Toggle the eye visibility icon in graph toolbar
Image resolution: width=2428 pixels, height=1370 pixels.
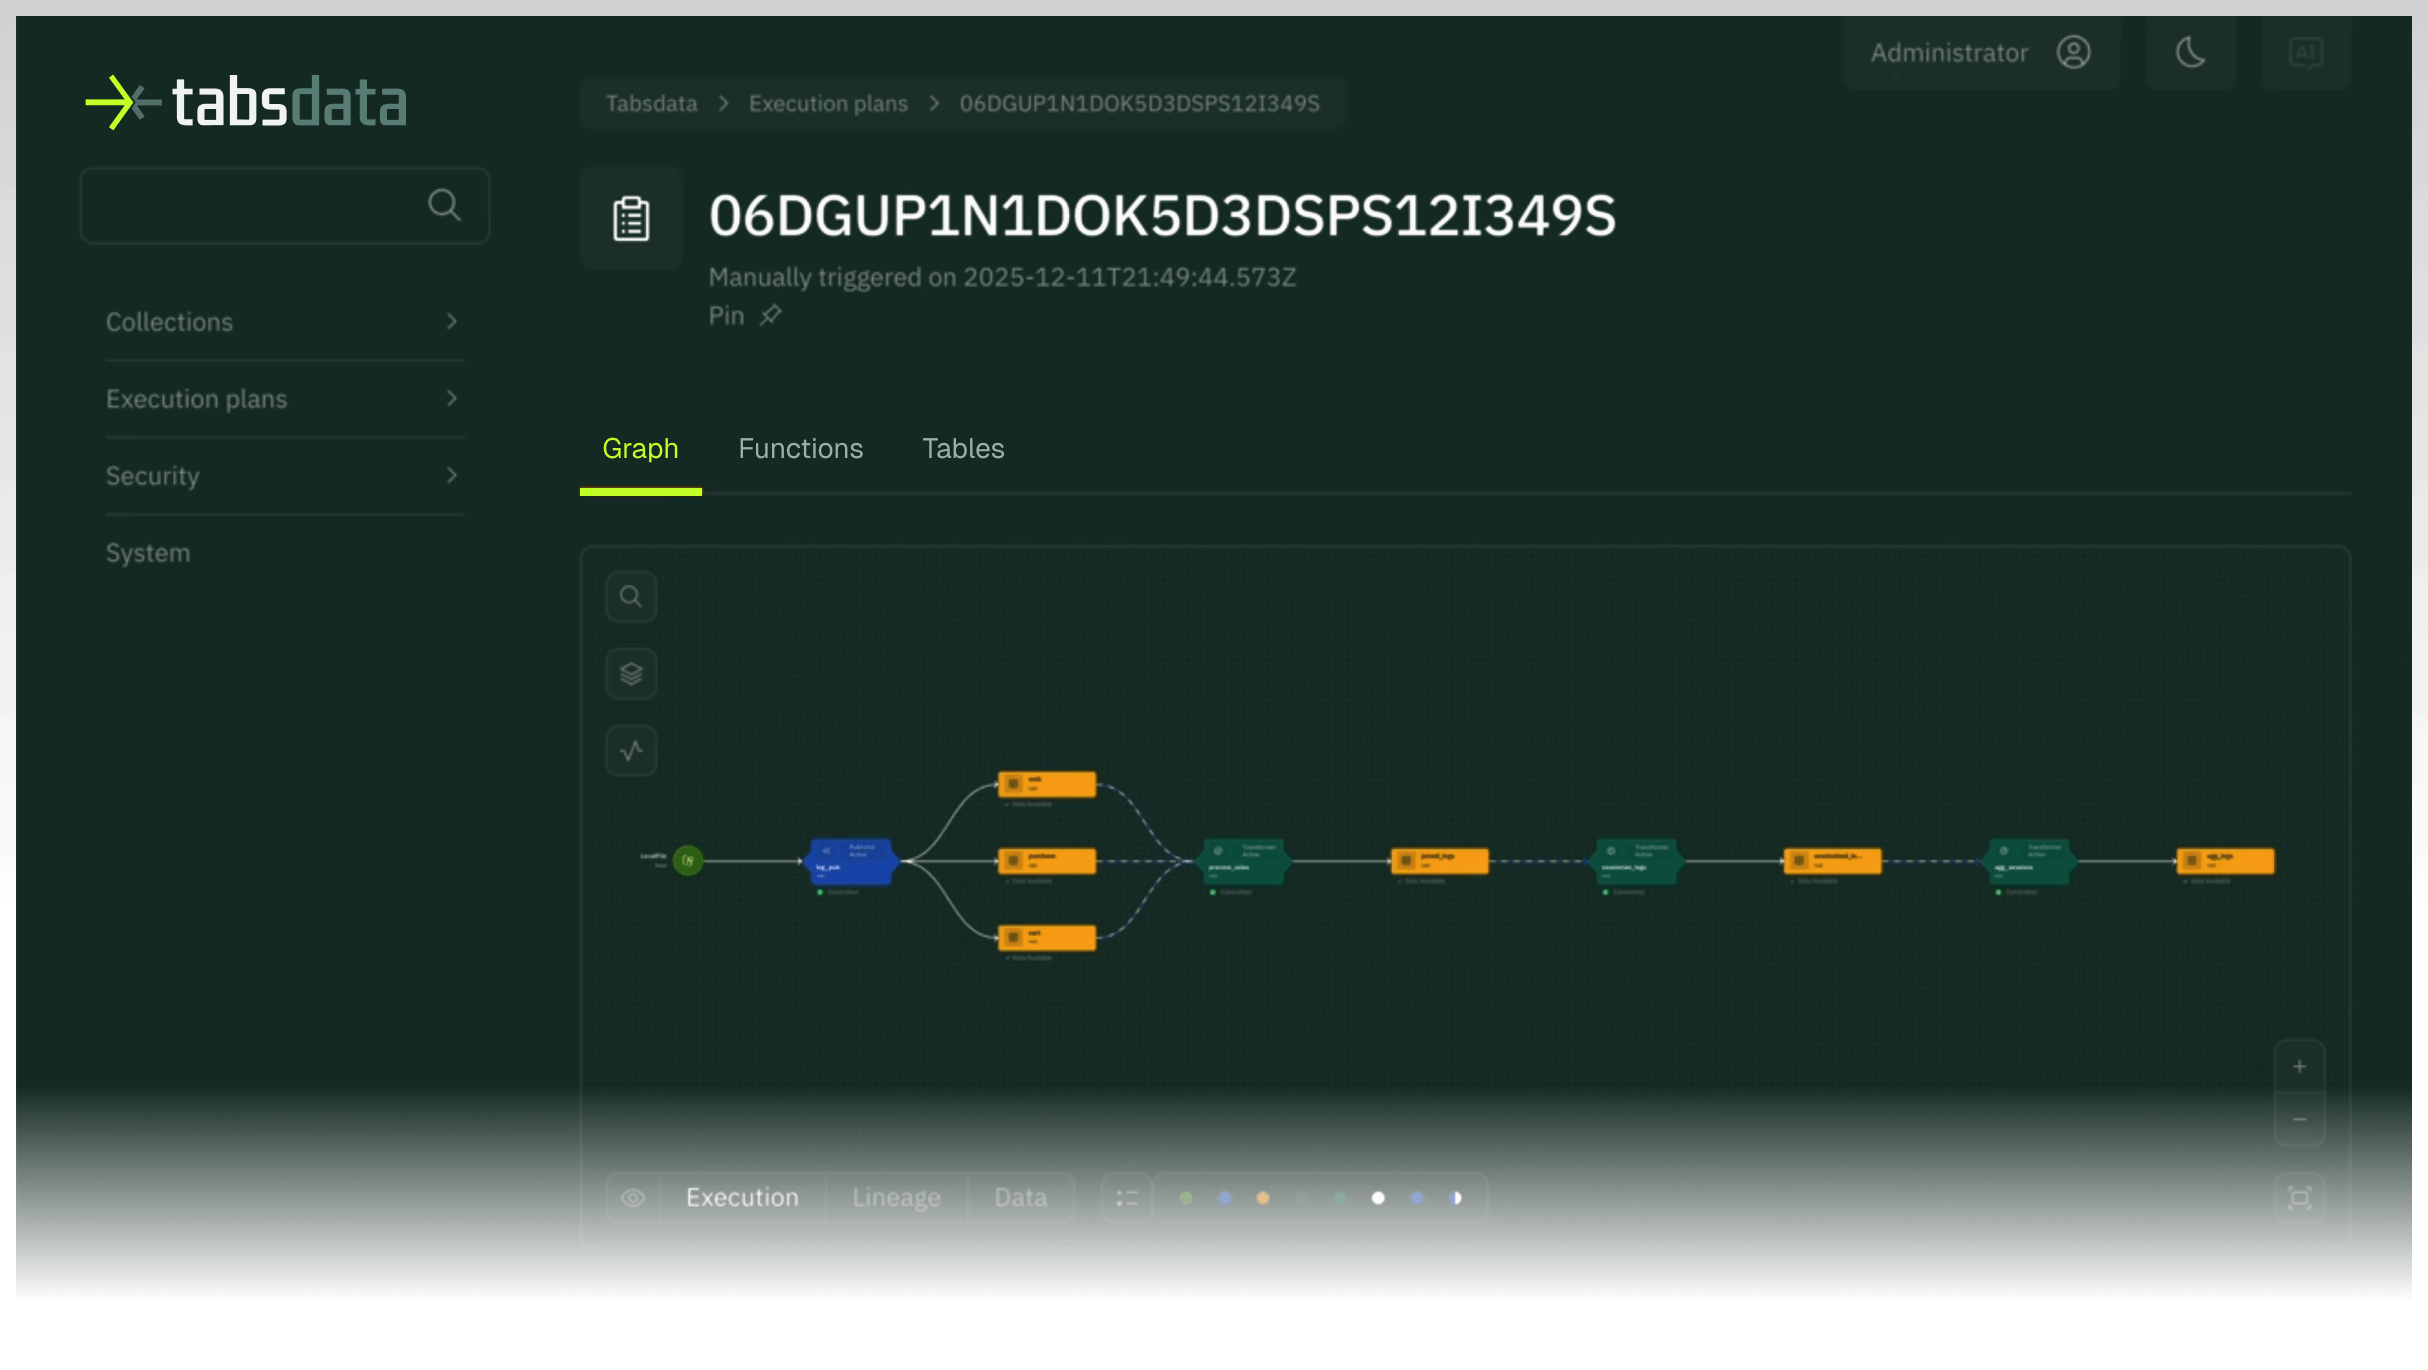click(x=633, y=1198)
